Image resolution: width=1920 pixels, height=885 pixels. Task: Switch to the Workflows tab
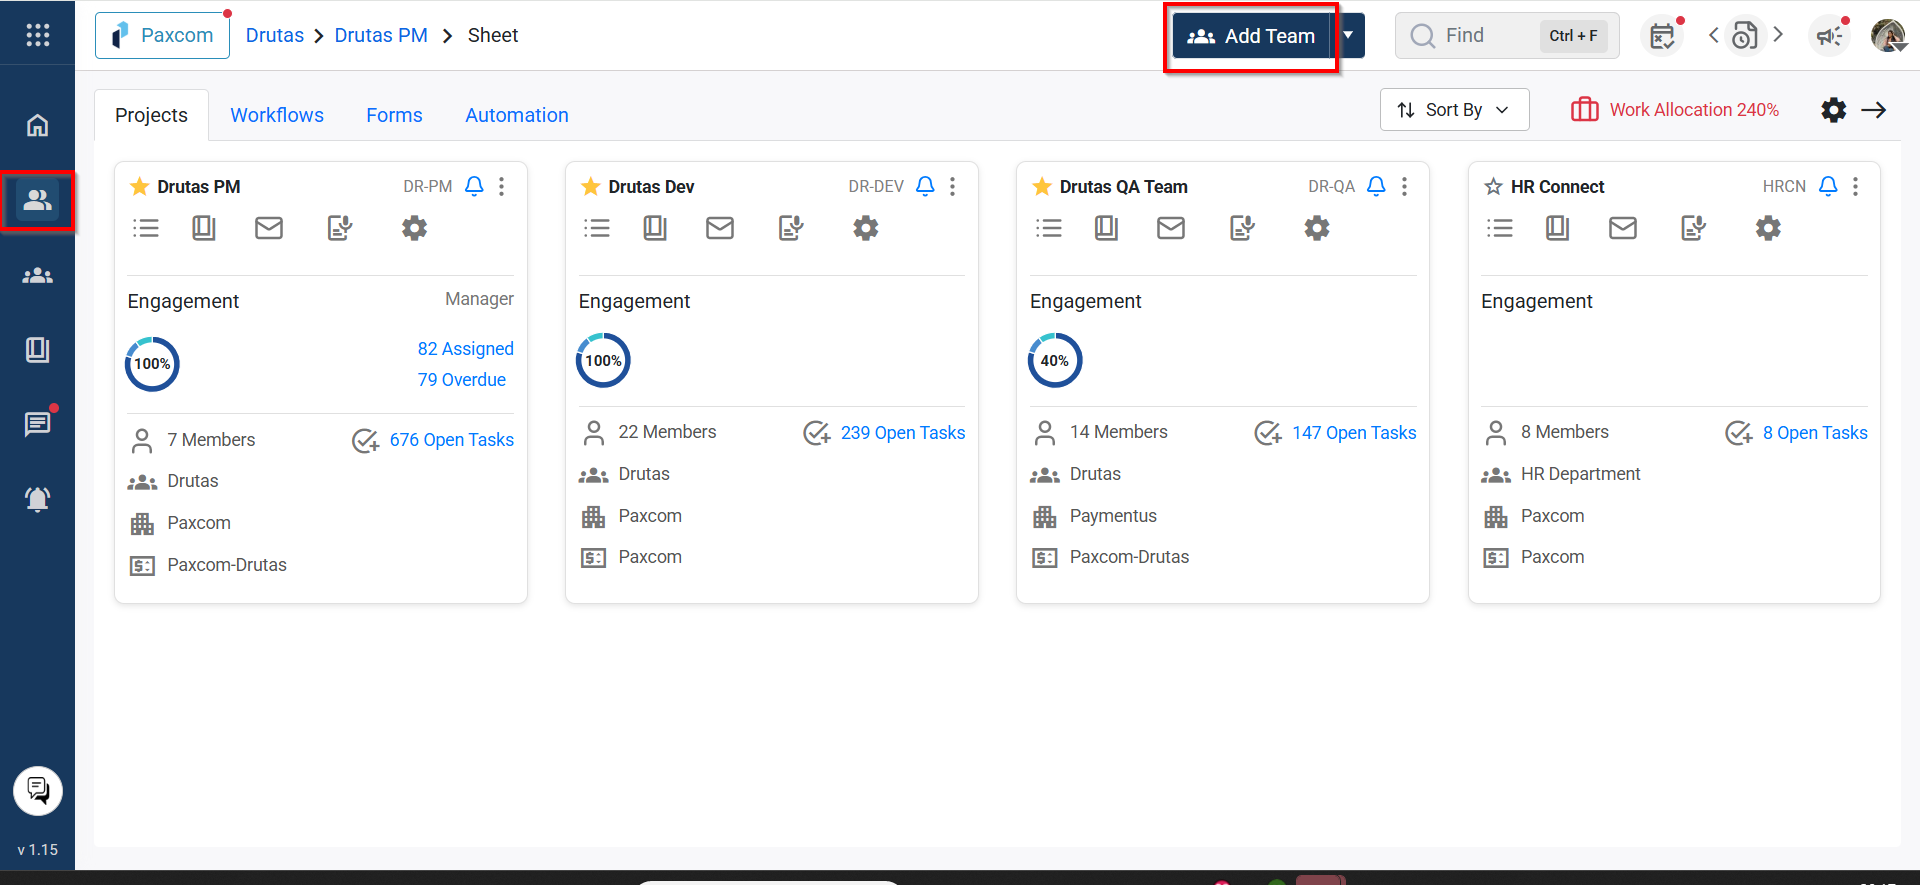277,115
